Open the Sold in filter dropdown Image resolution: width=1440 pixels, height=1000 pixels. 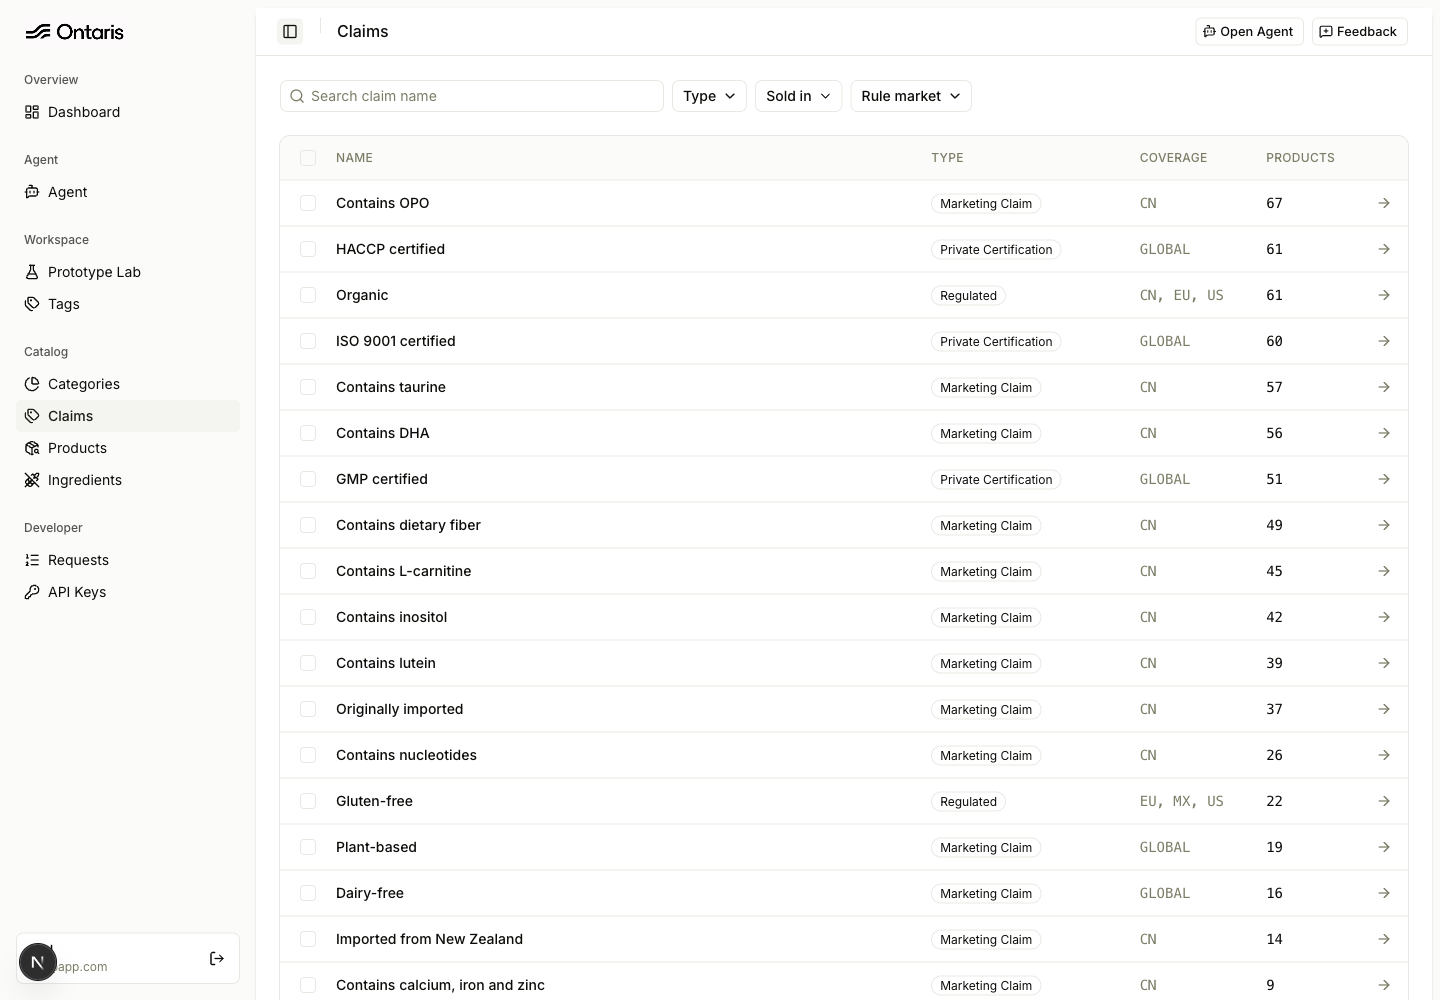[798, 96]
